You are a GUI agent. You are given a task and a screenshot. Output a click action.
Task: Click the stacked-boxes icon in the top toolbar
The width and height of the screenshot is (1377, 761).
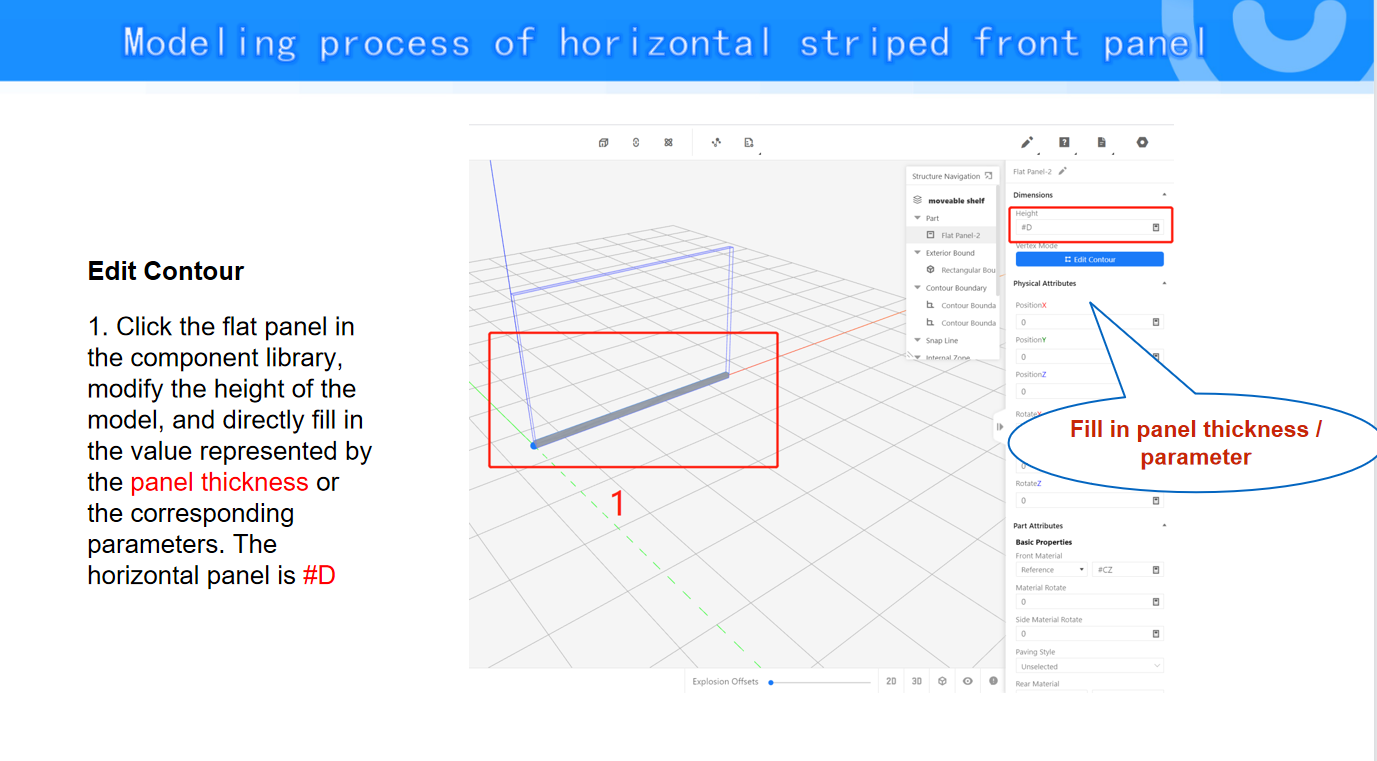point(604,143)
